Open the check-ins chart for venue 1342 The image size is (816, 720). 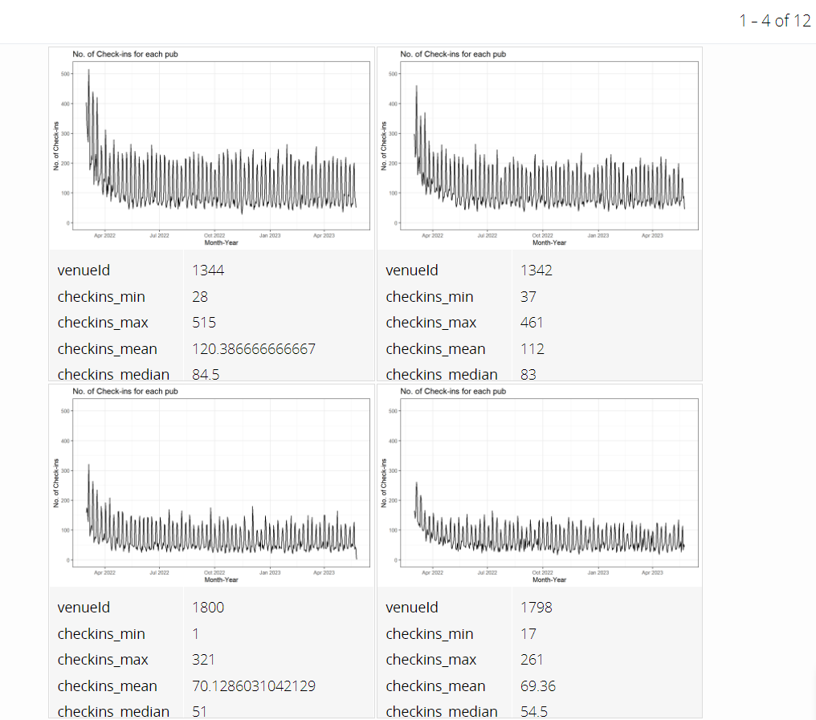(540, 148)
